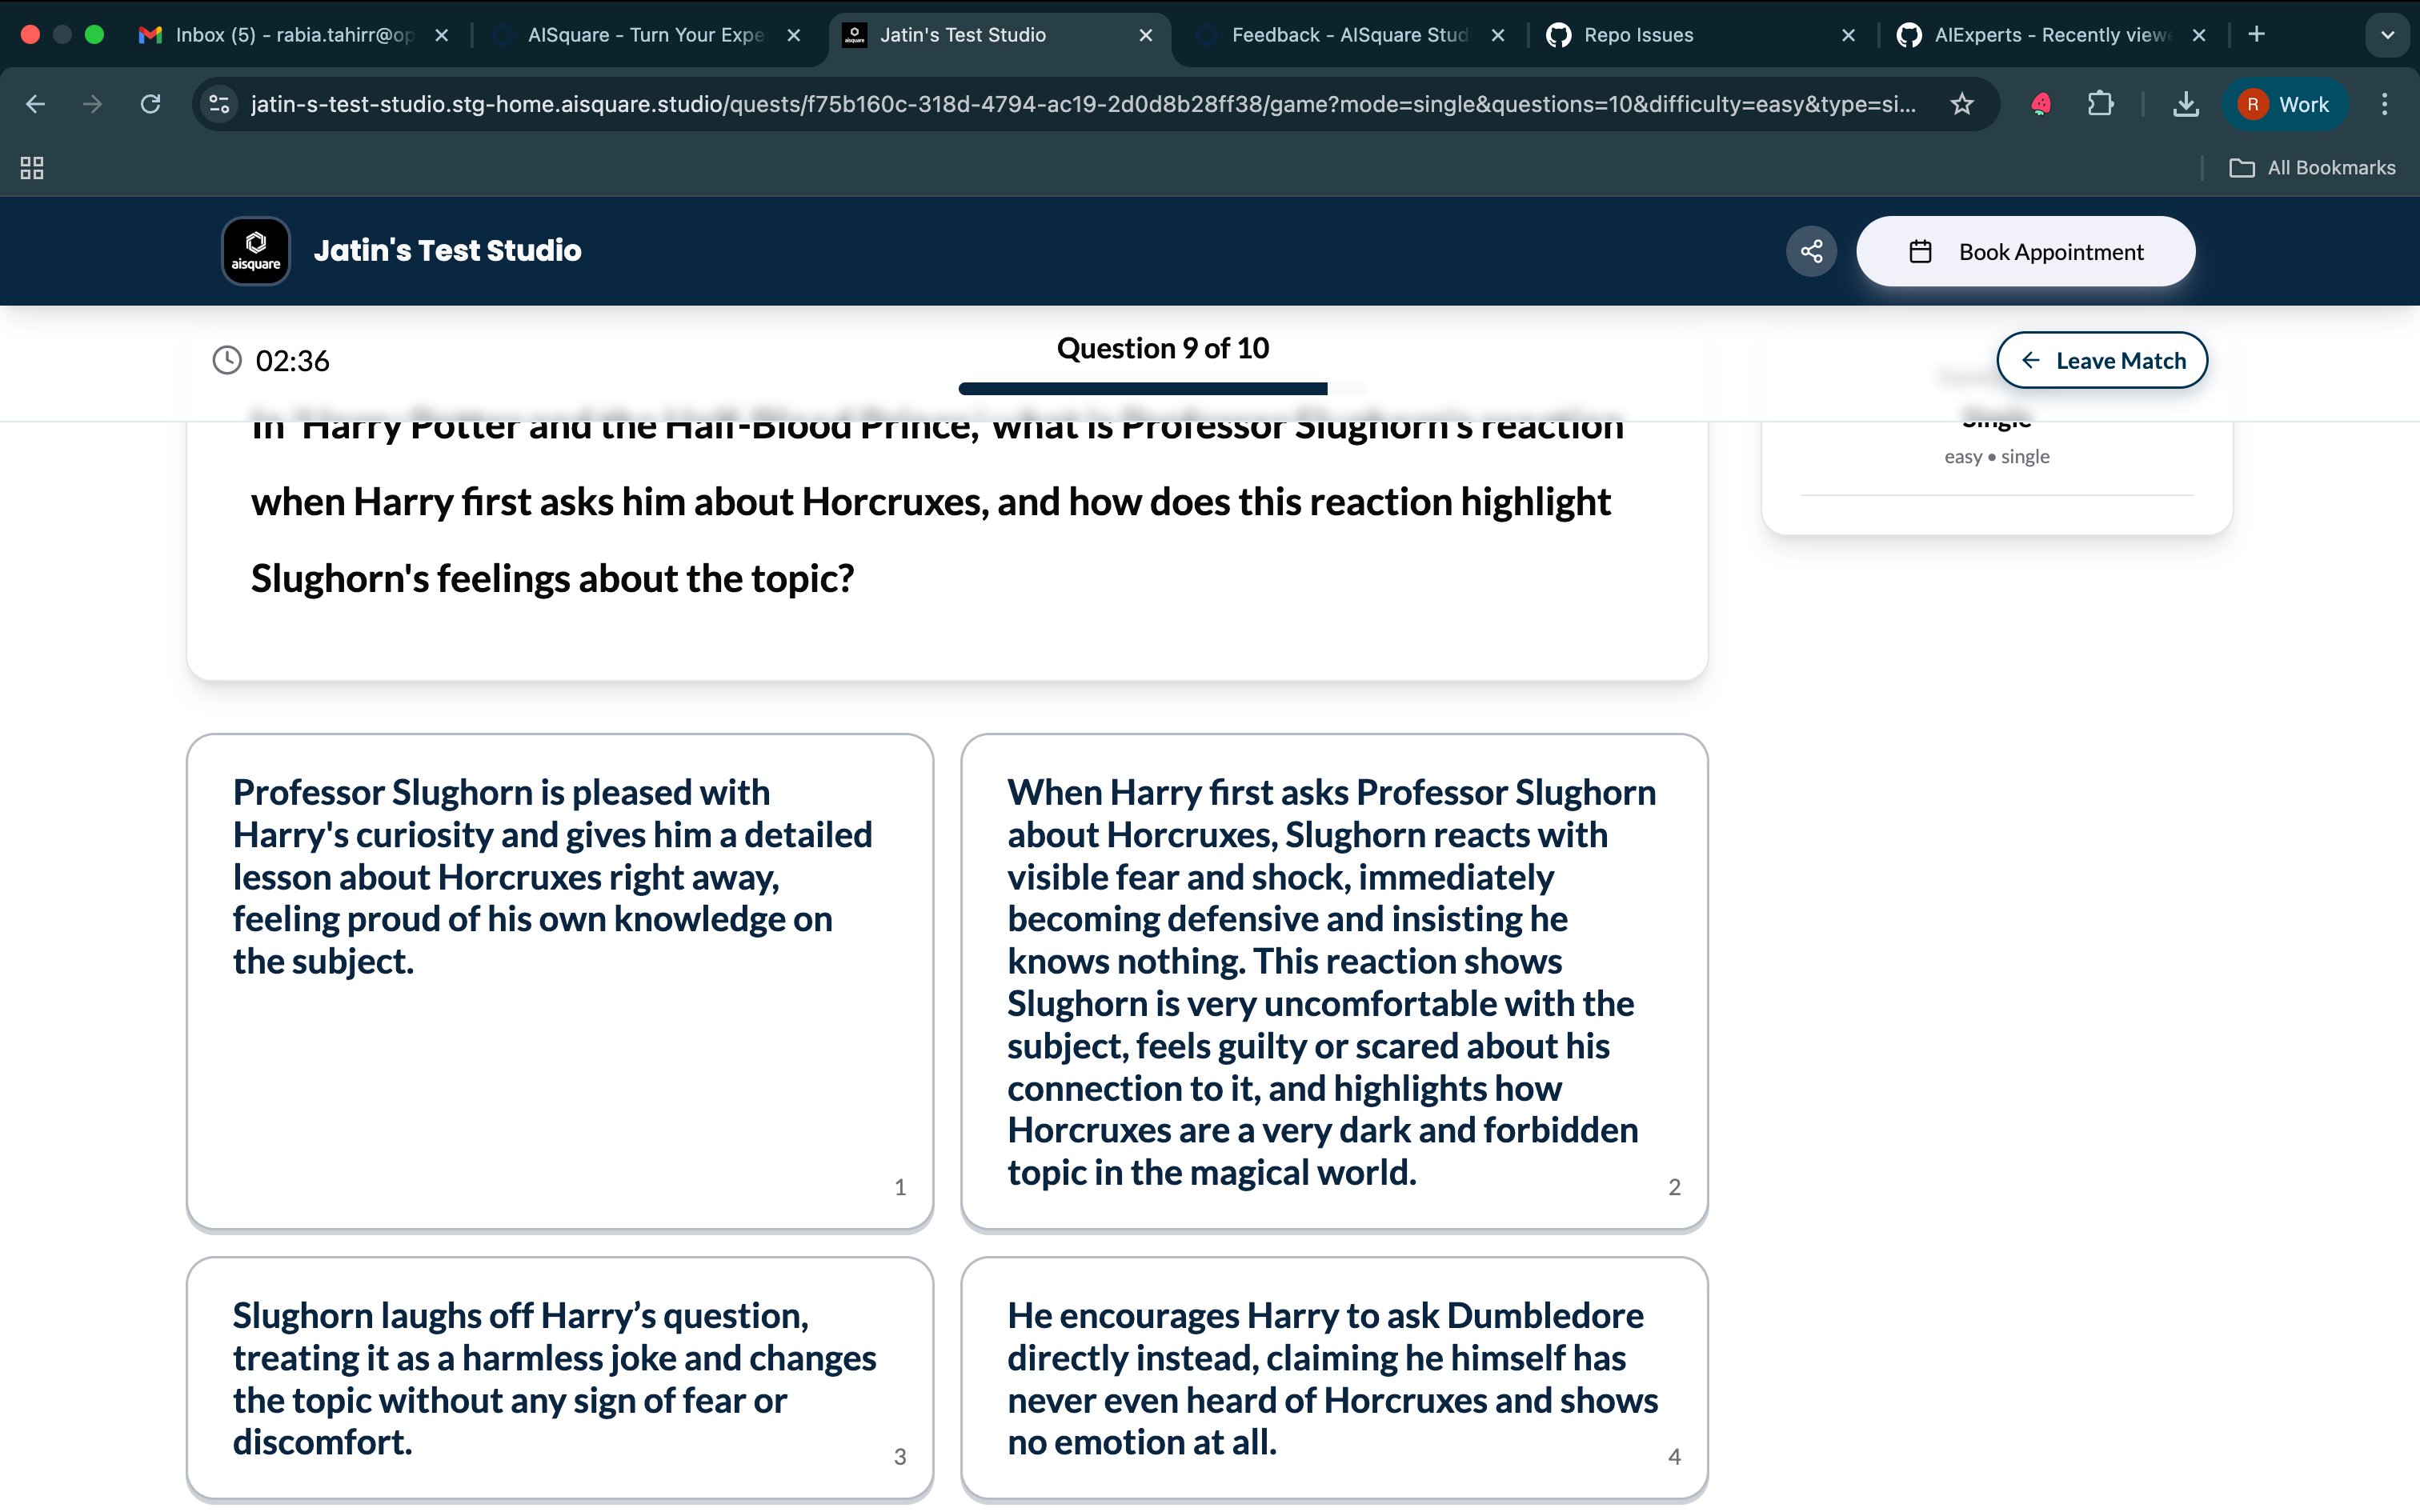Choose answer 2 about visible fear and shock
Viewport: 2420px width, 1512px height.
tap(1334, 982)
